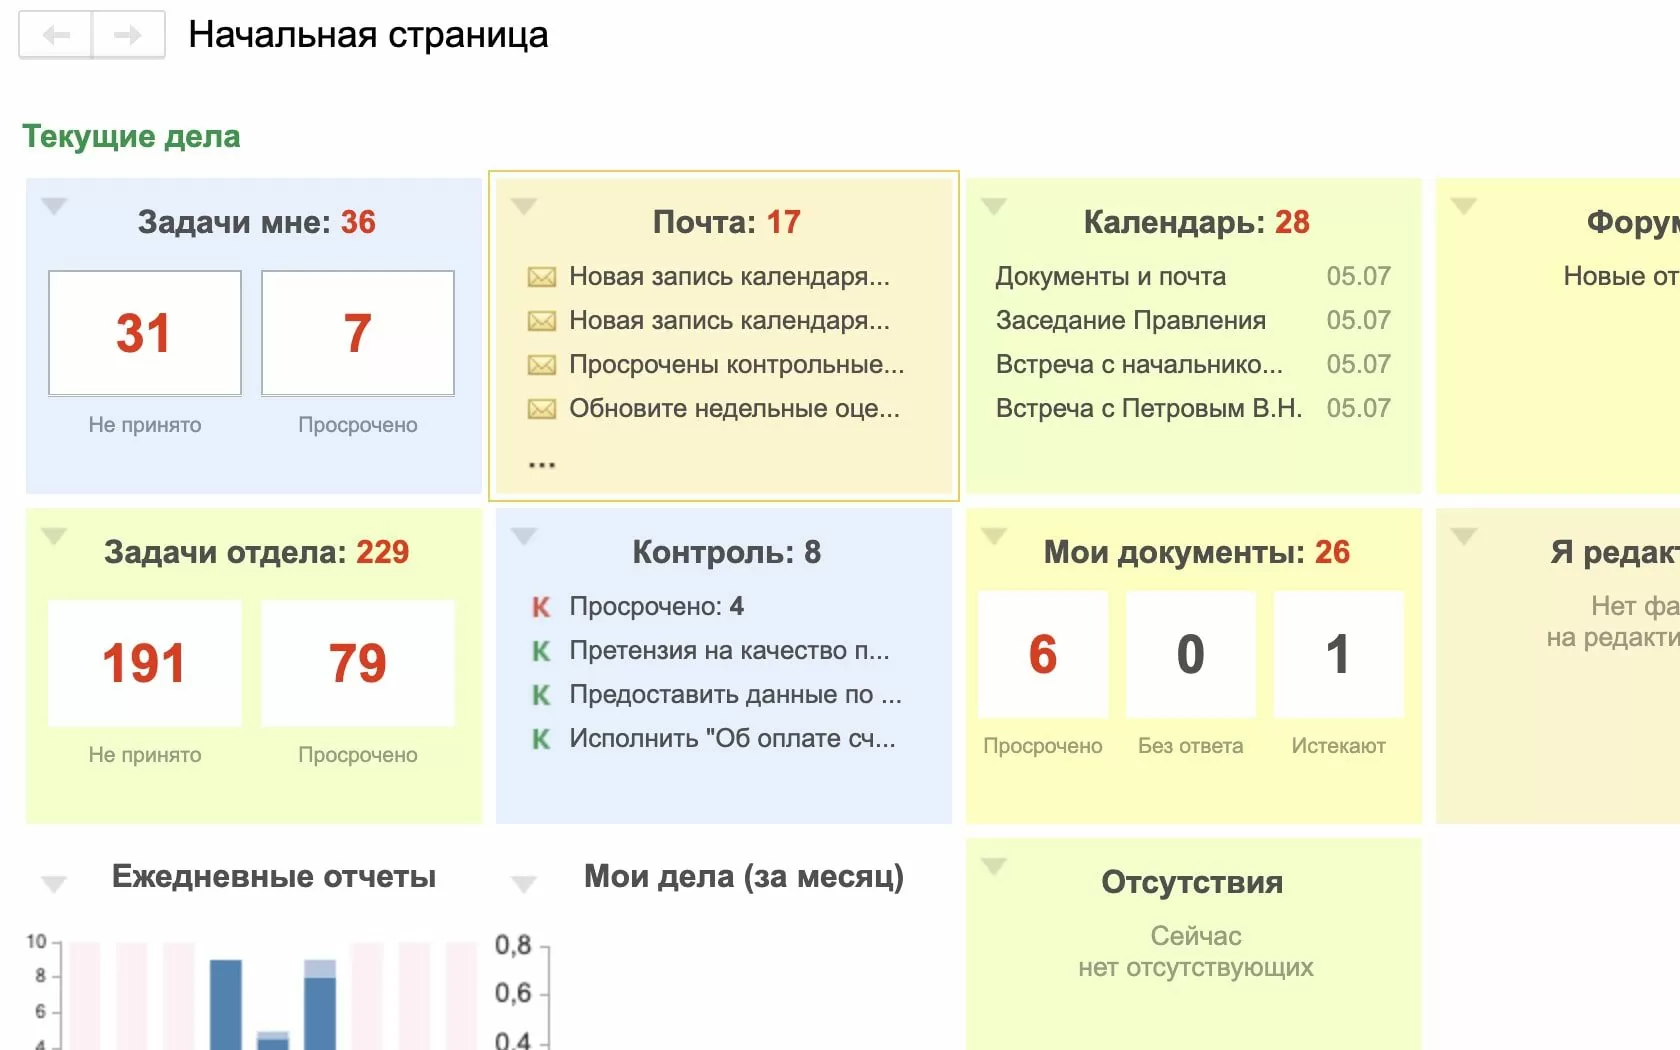Click the 6 'Просрочено' tile in Мои документы
The image size is (1680, 1050).
click(x=1043, y=654)
